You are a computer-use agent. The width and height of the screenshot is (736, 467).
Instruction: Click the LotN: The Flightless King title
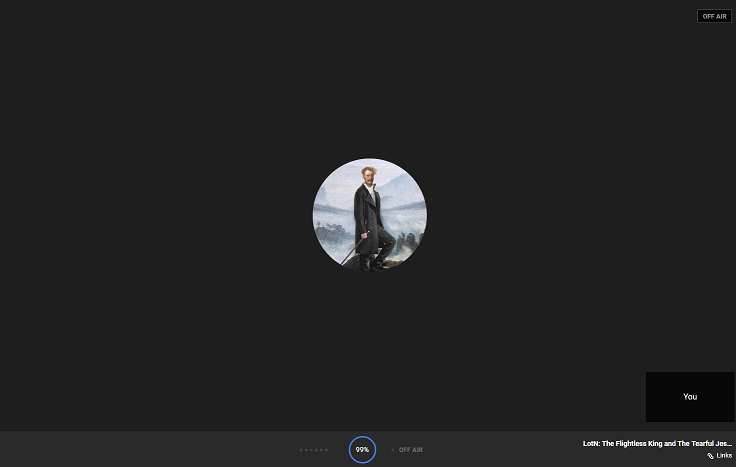pos(657,444)
